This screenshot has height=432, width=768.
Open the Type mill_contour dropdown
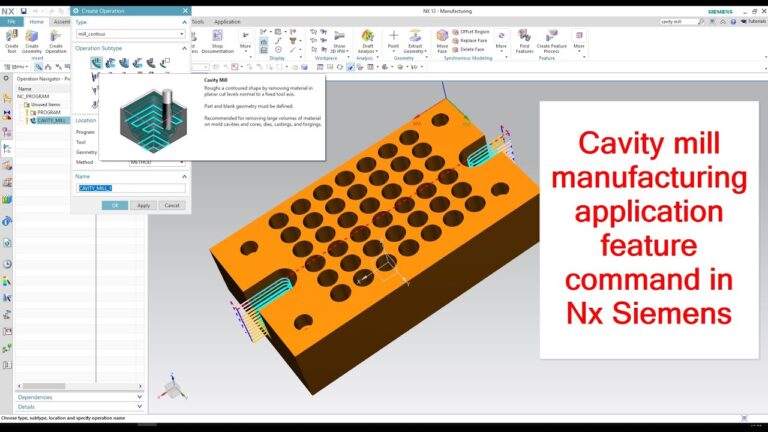130,34
